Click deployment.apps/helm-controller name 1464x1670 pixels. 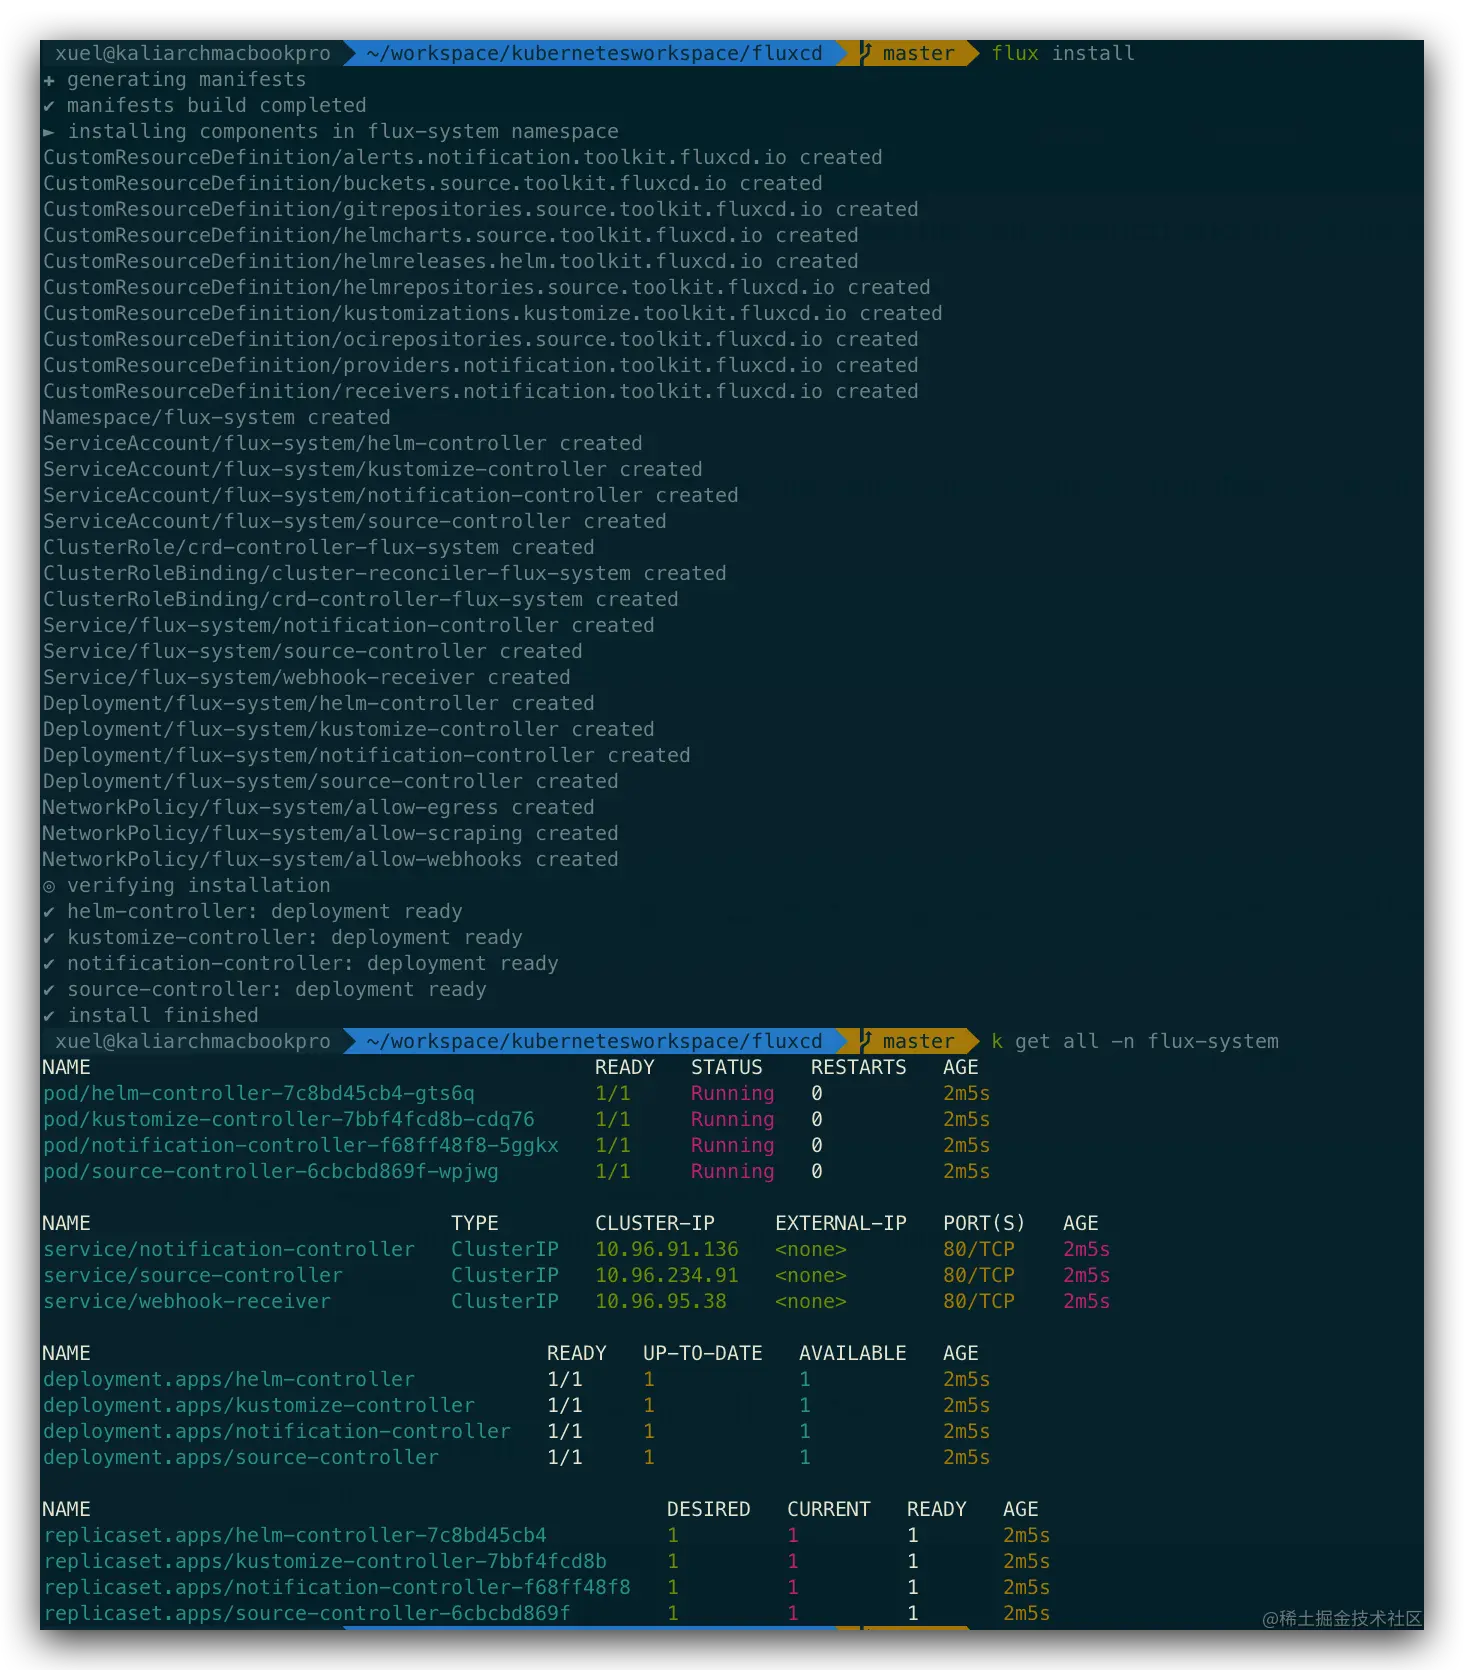coord(229,1379)
